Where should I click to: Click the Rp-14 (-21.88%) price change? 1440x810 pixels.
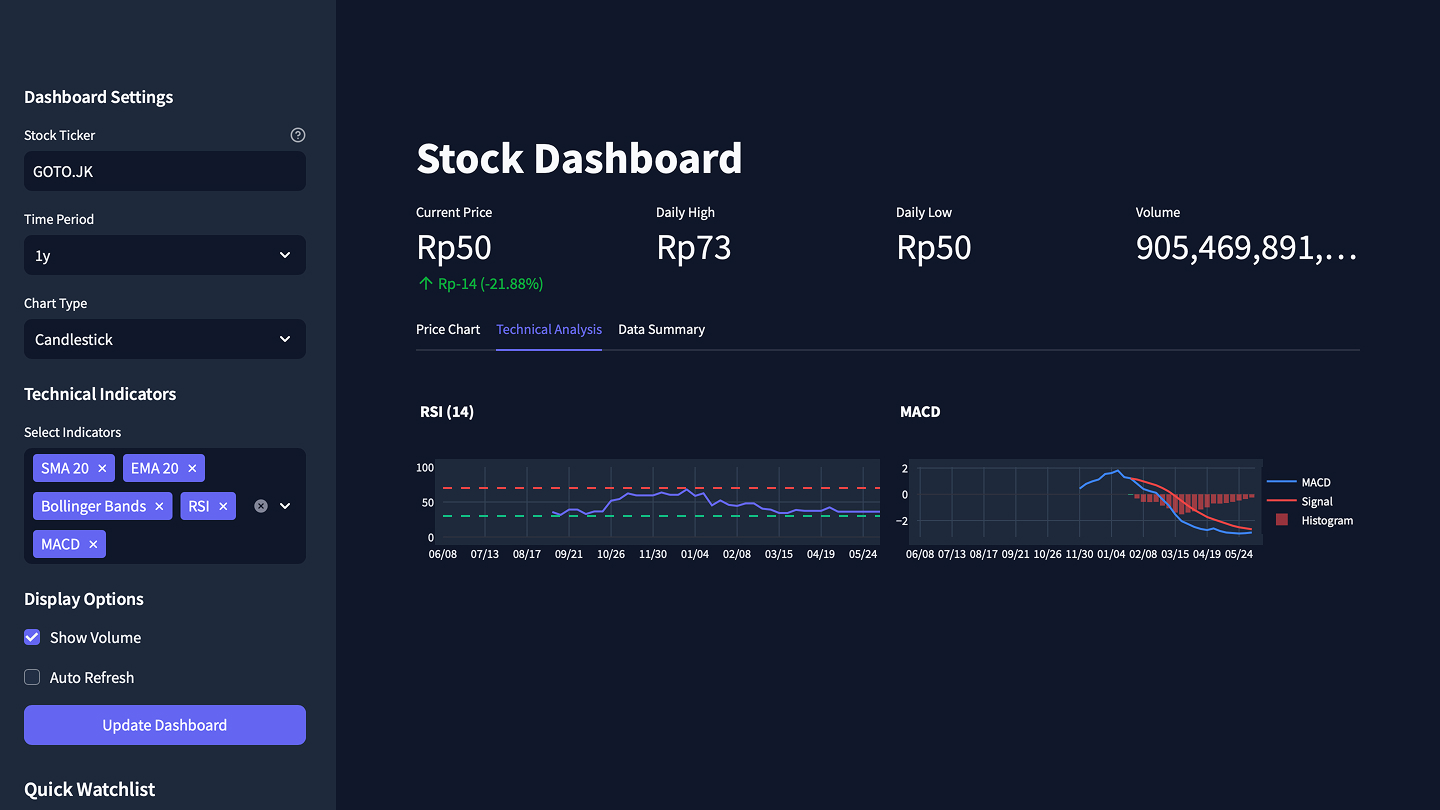480,284
